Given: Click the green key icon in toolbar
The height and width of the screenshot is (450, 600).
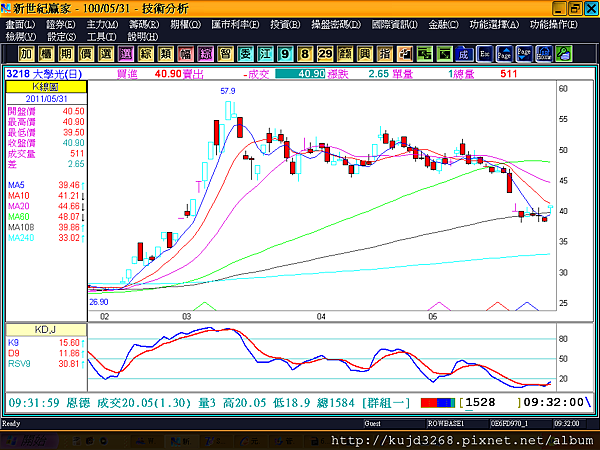Looking at the screenshot, I should point(564,54).
